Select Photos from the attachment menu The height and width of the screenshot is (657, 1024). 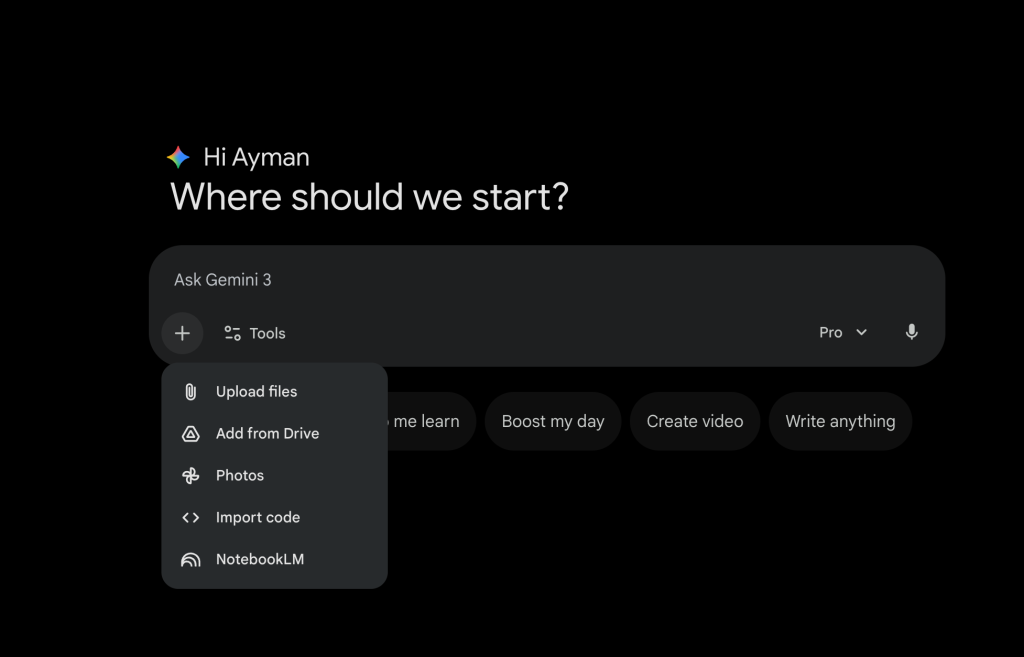(x=240, y=475)
